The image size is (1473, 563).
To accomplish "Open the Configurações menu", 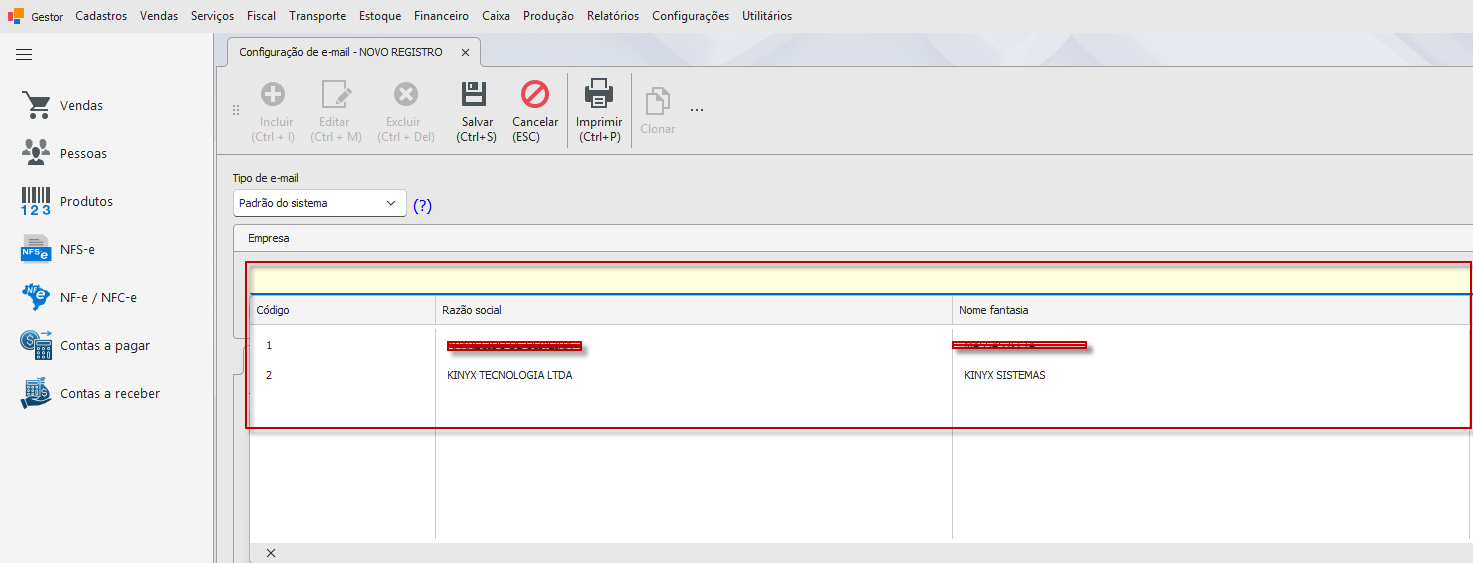I will pos(690,16).
